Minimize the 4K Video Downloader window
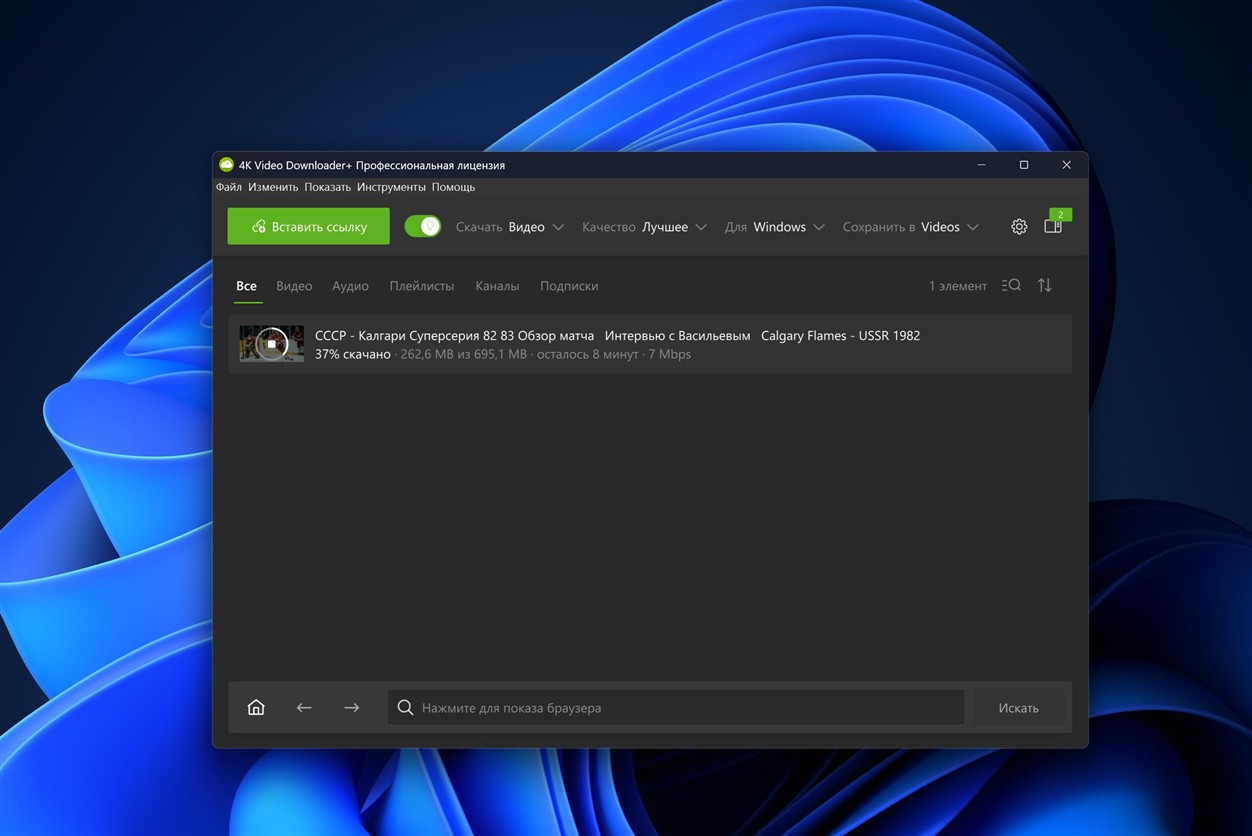1252x836 pixels. coord(981,165)
